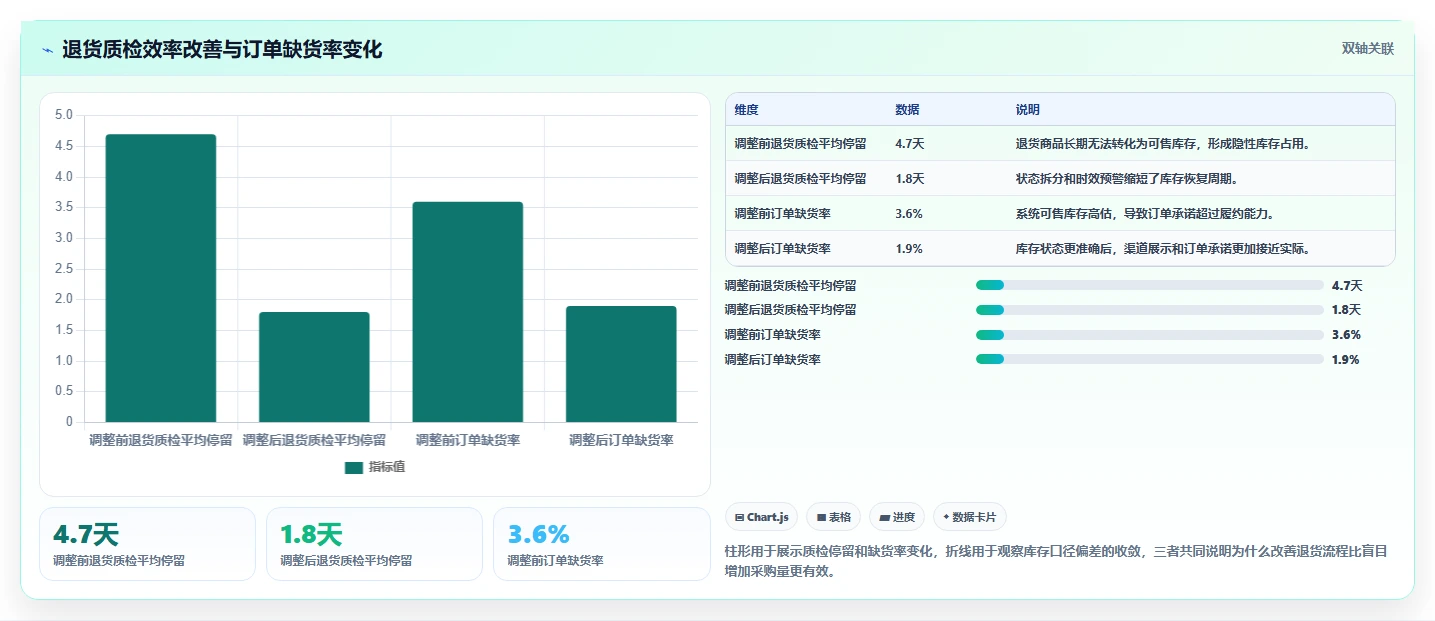Viewport: 1435px width, 621px height.
Task: Click the caption paragraph starting 柱形用于展示
Action: click(x=1055, y=562)
